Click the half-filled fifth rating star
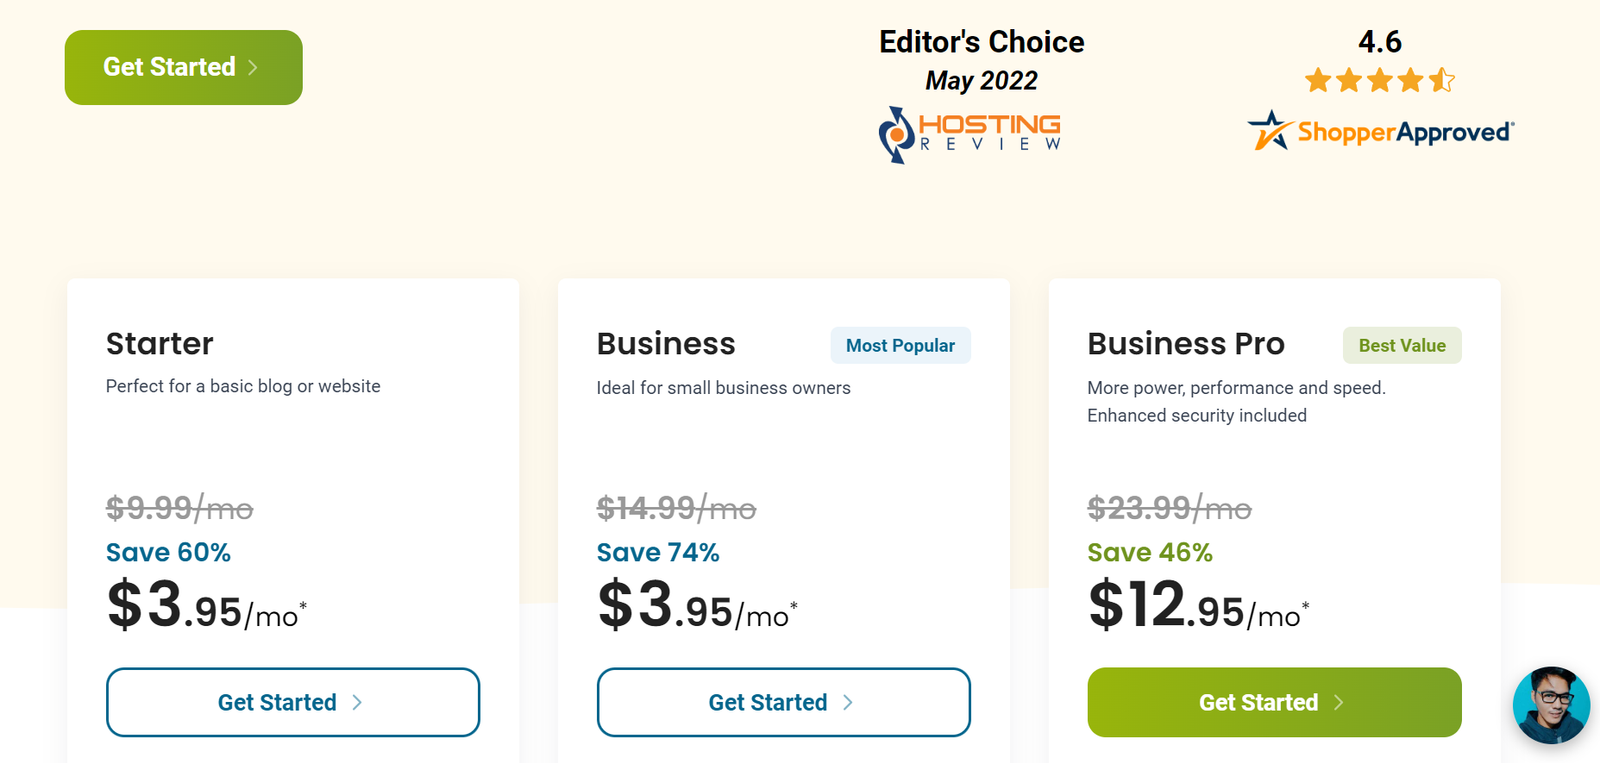Screen dimensions: 1600x763 pos(1441,80)
